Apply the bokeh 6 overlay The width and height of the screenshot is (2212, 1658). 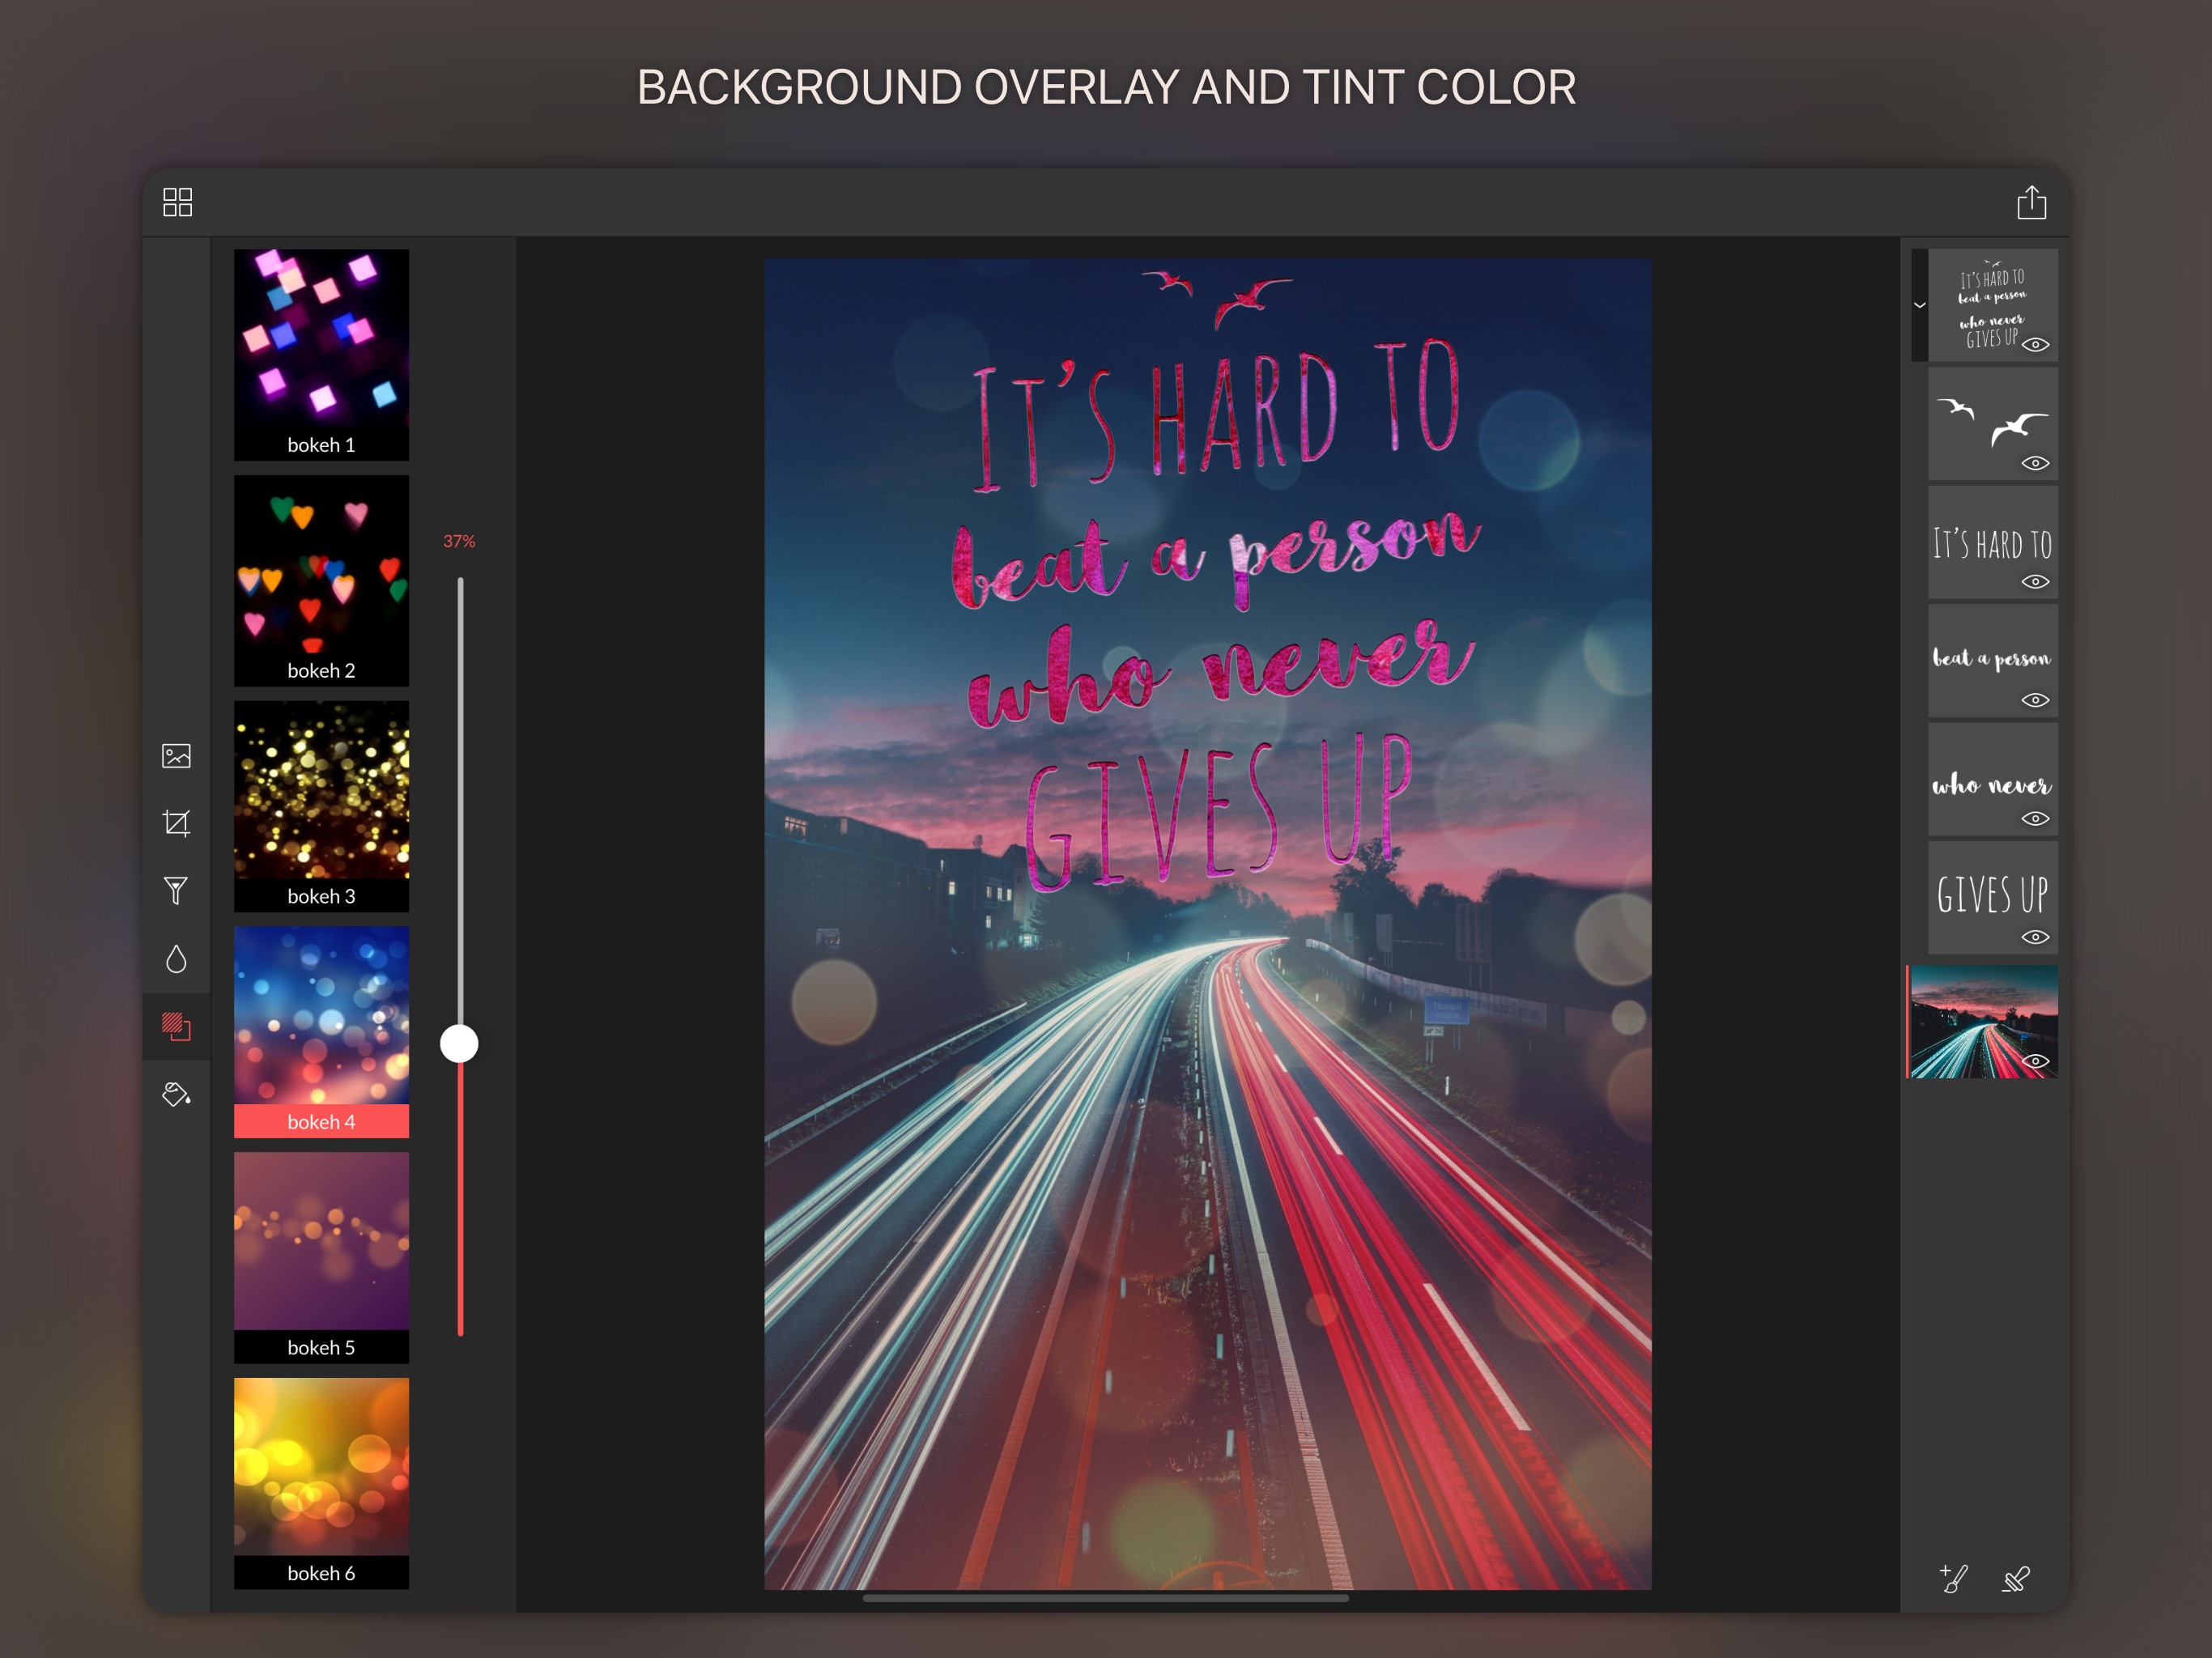(x=321, y=1482)
